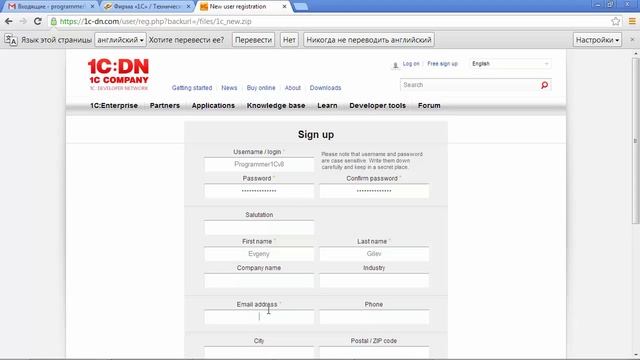Reload the page with refresh icon
Image resolution: width=640 pixels, height=360 pixels.
[38, 21]
